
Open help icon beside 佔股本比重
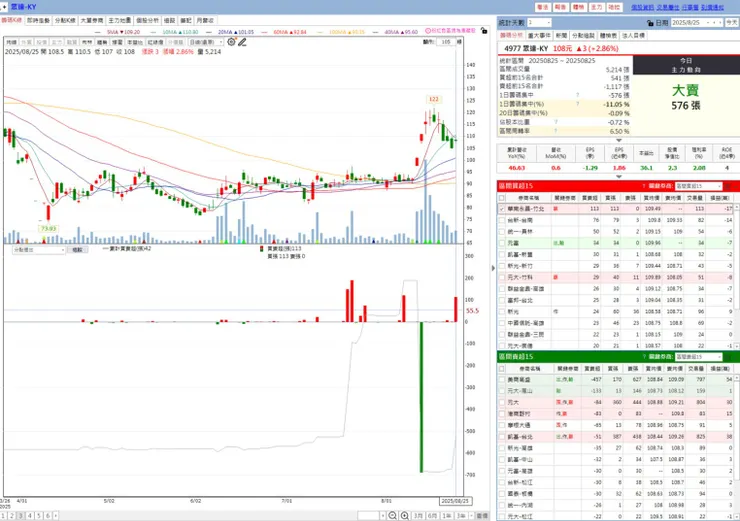pos(555,122)
